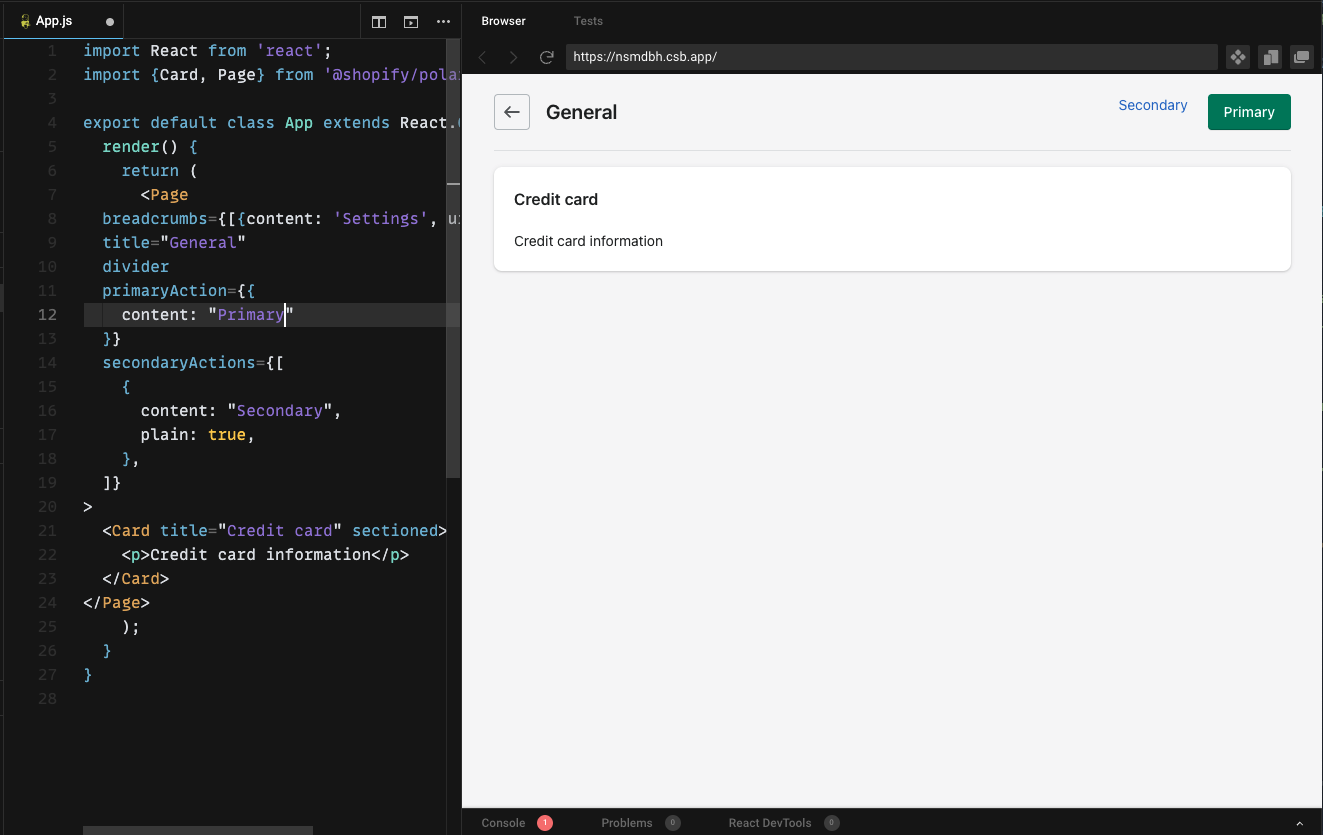
Task: Click the green Primary button
Action: pos(1249,112)
